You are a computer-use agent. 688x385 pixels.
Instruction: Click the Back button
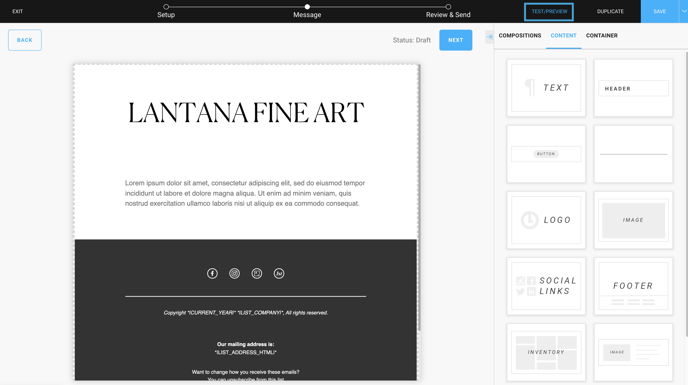point(25,40)
